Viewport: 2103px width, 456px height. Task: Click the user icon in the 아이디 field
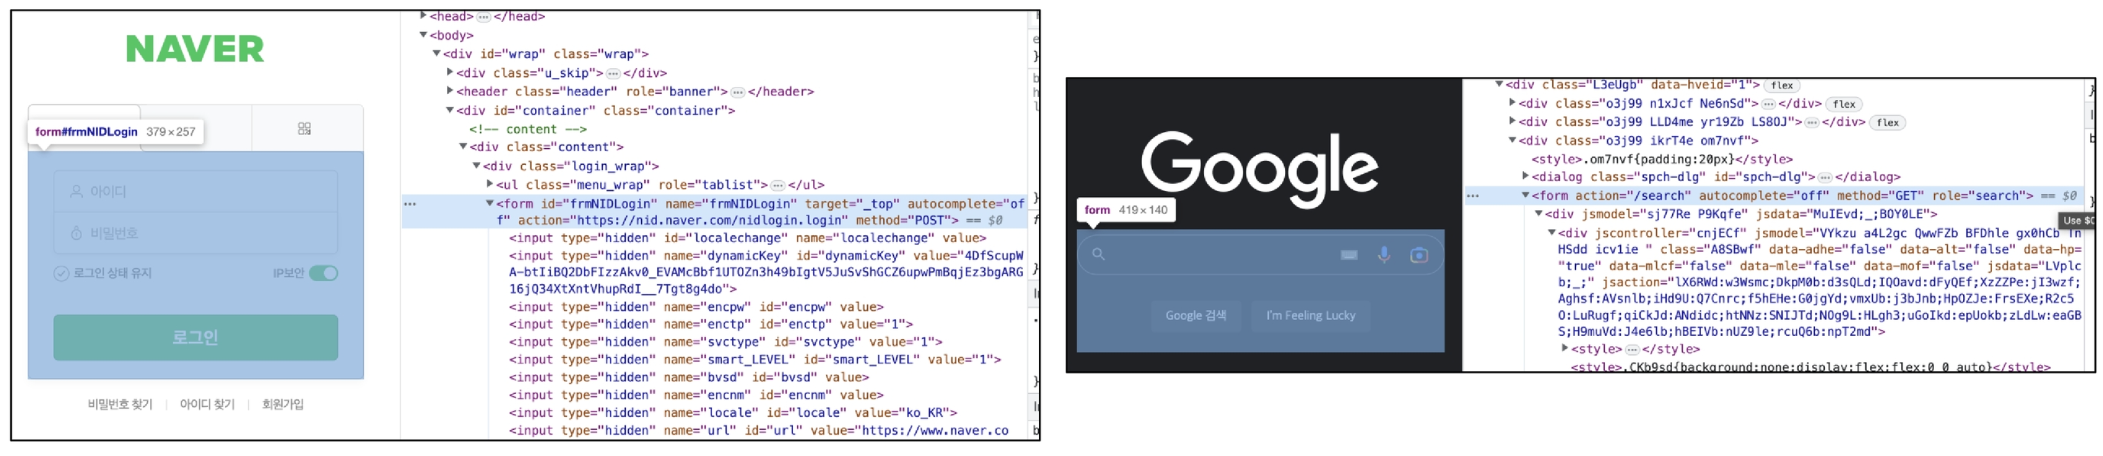[76, 191]
